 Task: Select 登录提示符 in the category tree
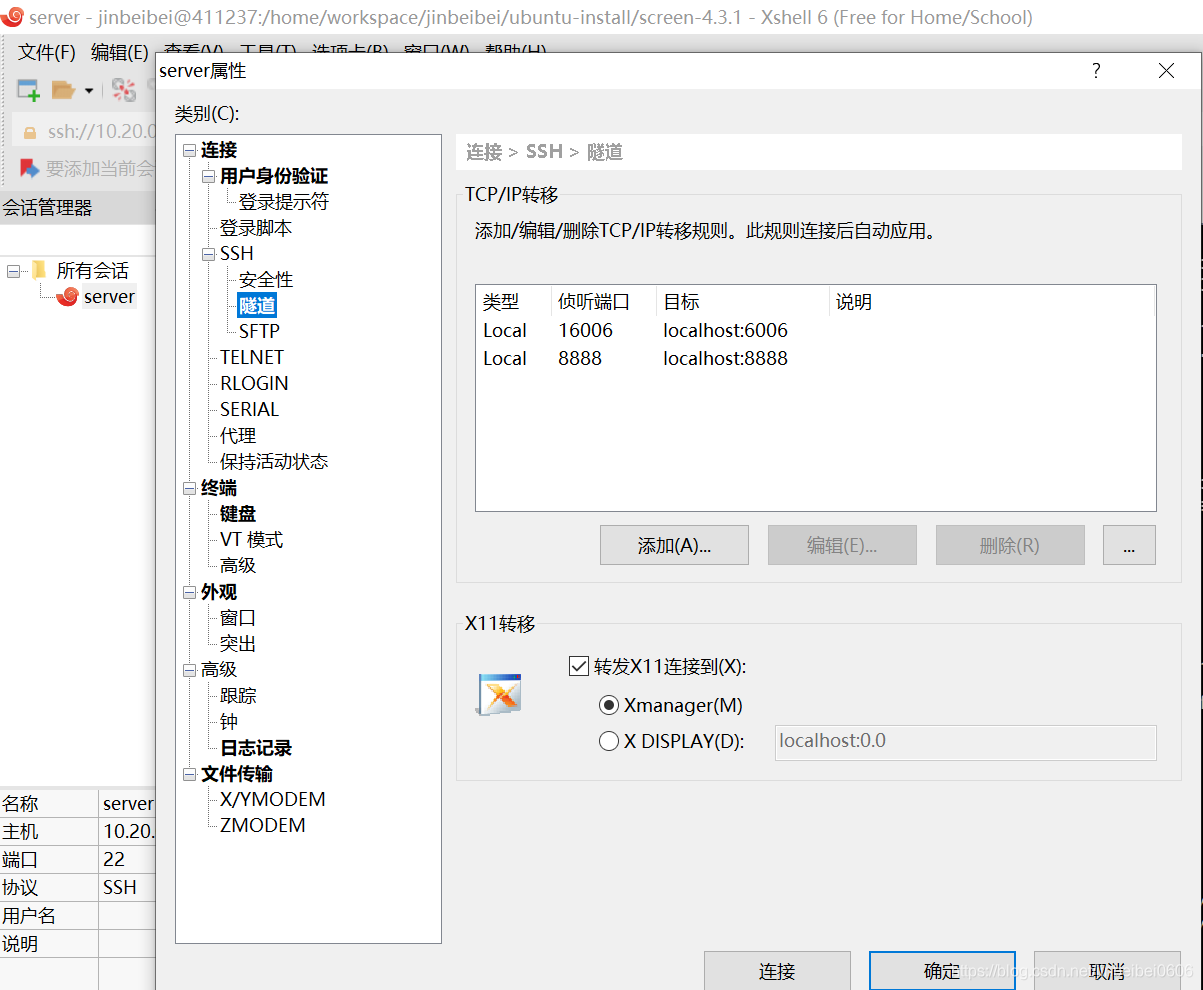[284, 202]
